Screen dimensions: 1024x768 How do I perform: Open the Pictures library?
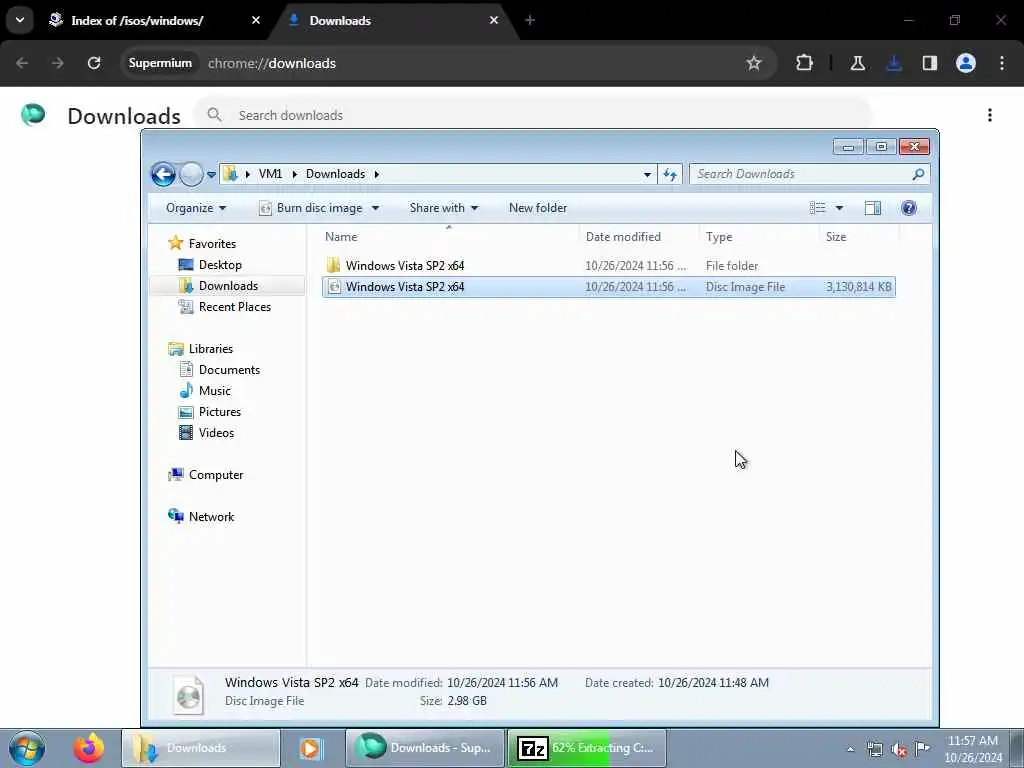pos(219,411)
